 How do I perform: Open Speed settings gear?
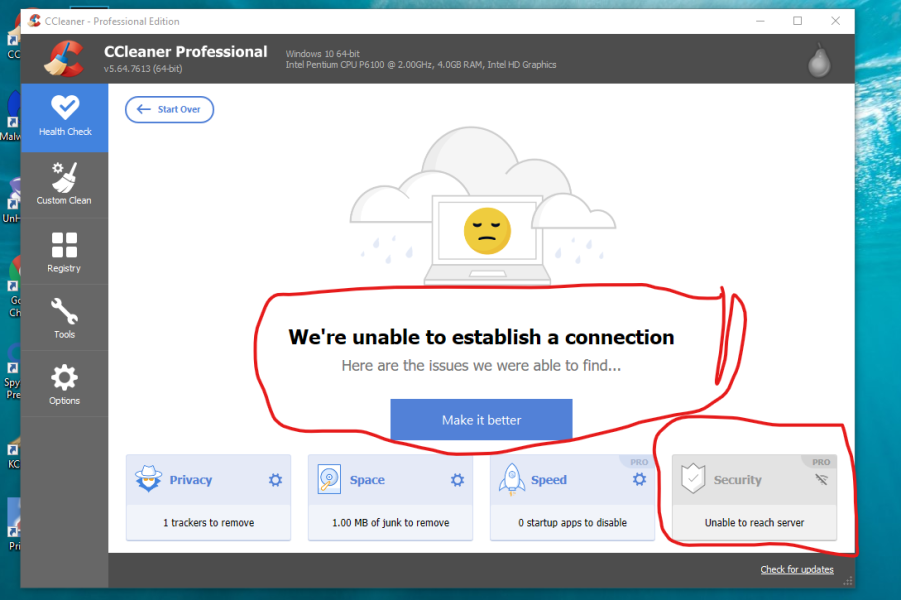tap(639, 479)
